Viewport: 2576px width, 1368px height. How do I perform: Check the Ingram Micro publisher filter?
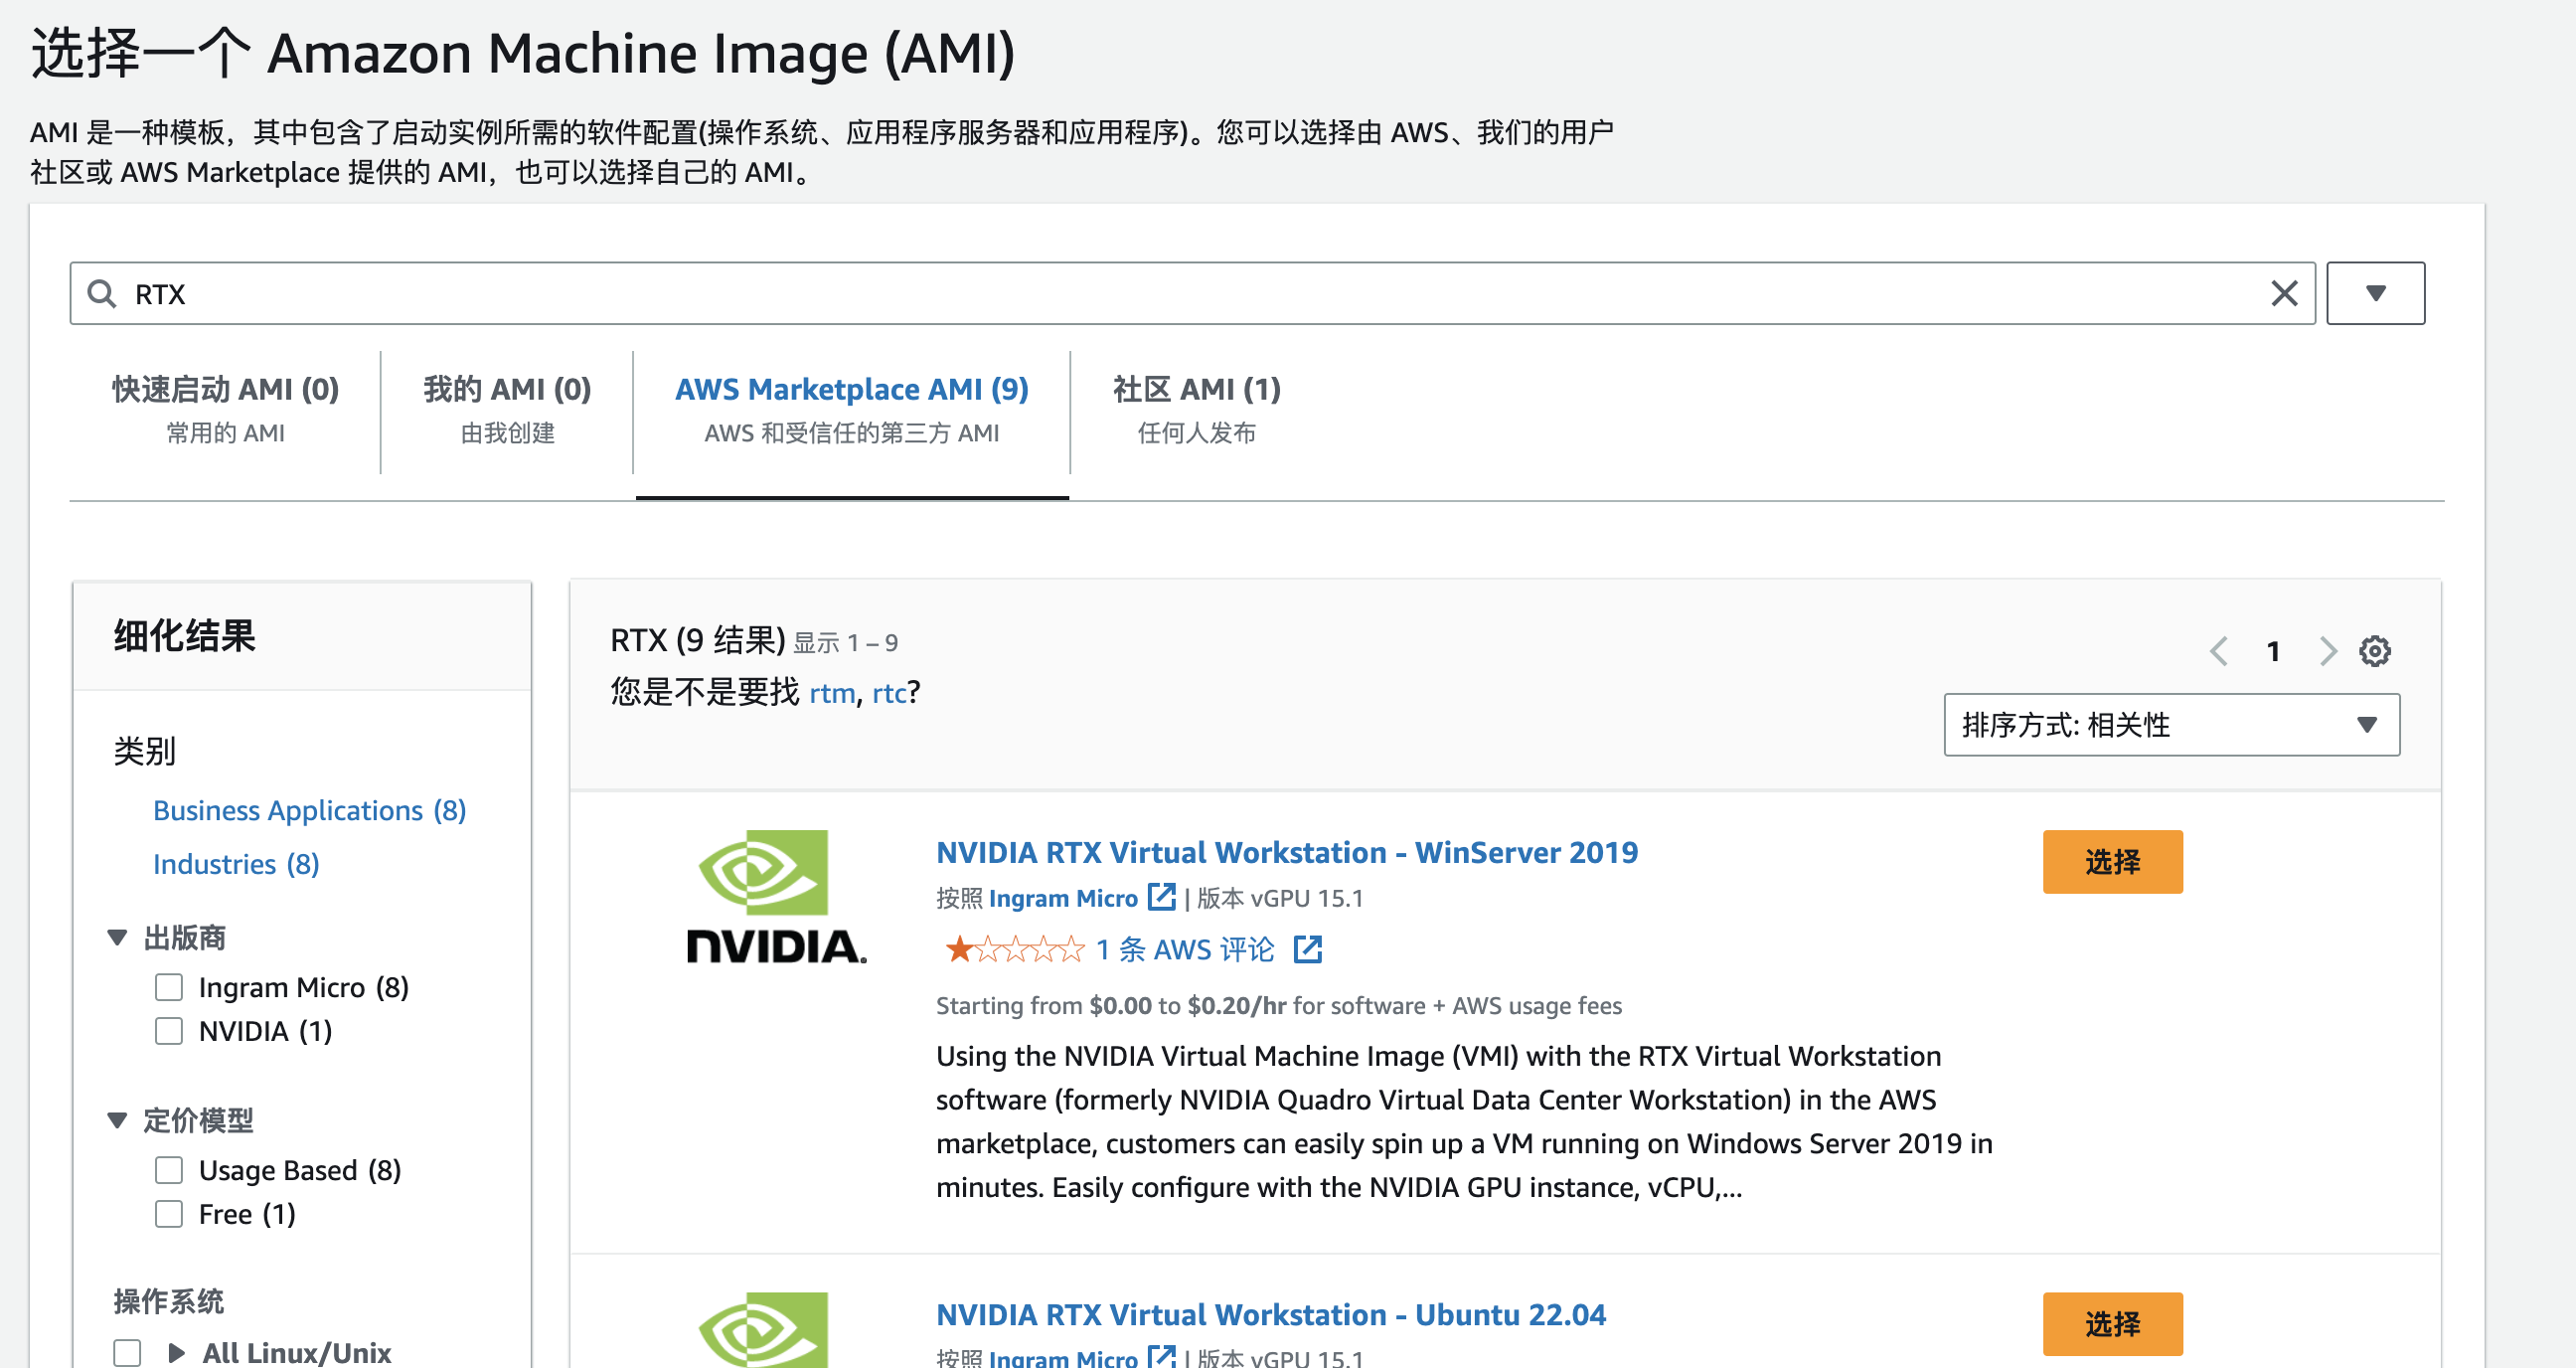pyautogui.click(x=169, y=987)
